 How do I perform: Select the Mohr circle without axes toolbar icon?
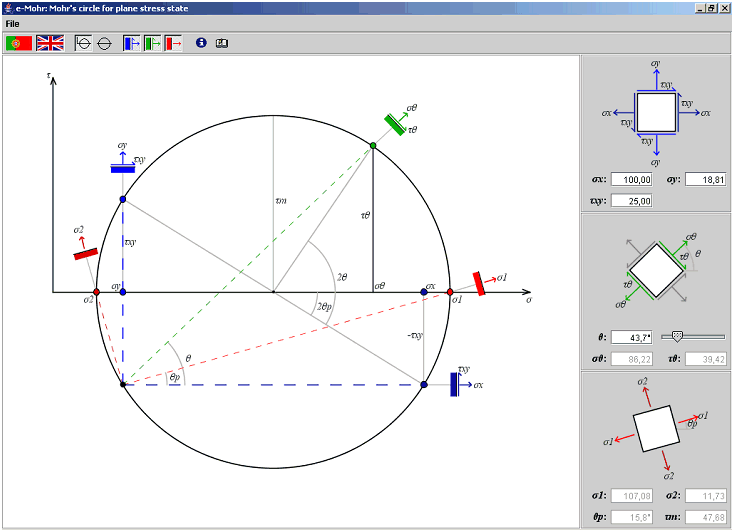click(x=104, y=44)
